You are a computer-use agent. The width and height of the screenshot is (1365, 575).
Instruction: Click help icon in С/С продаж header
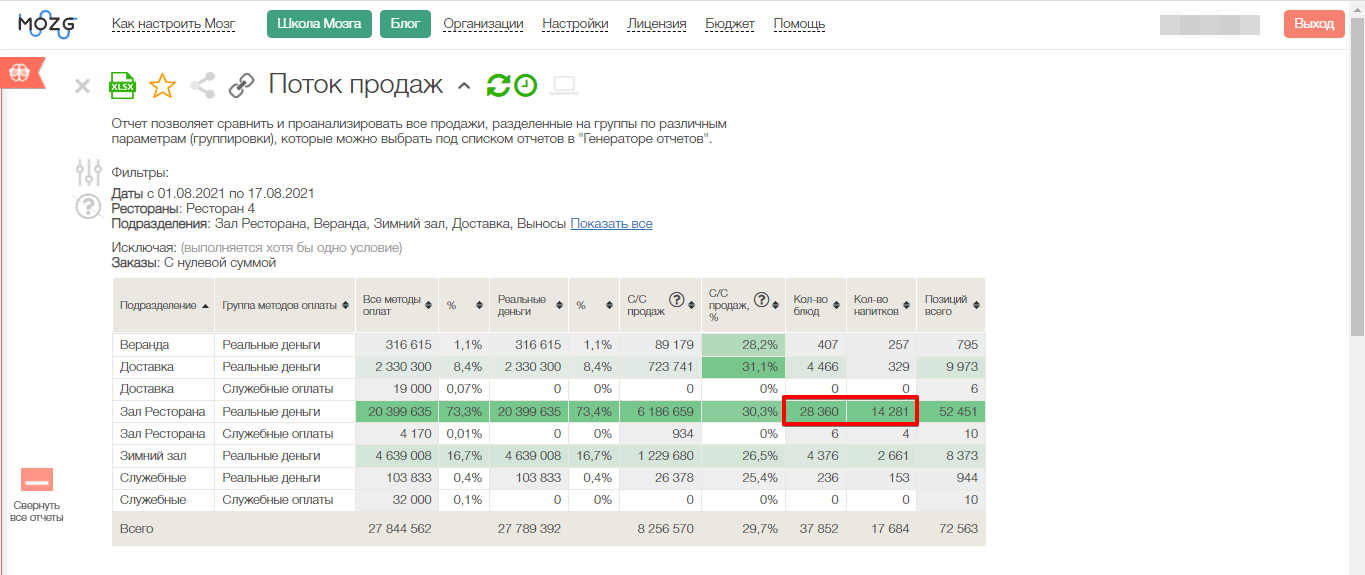[676, 299]
